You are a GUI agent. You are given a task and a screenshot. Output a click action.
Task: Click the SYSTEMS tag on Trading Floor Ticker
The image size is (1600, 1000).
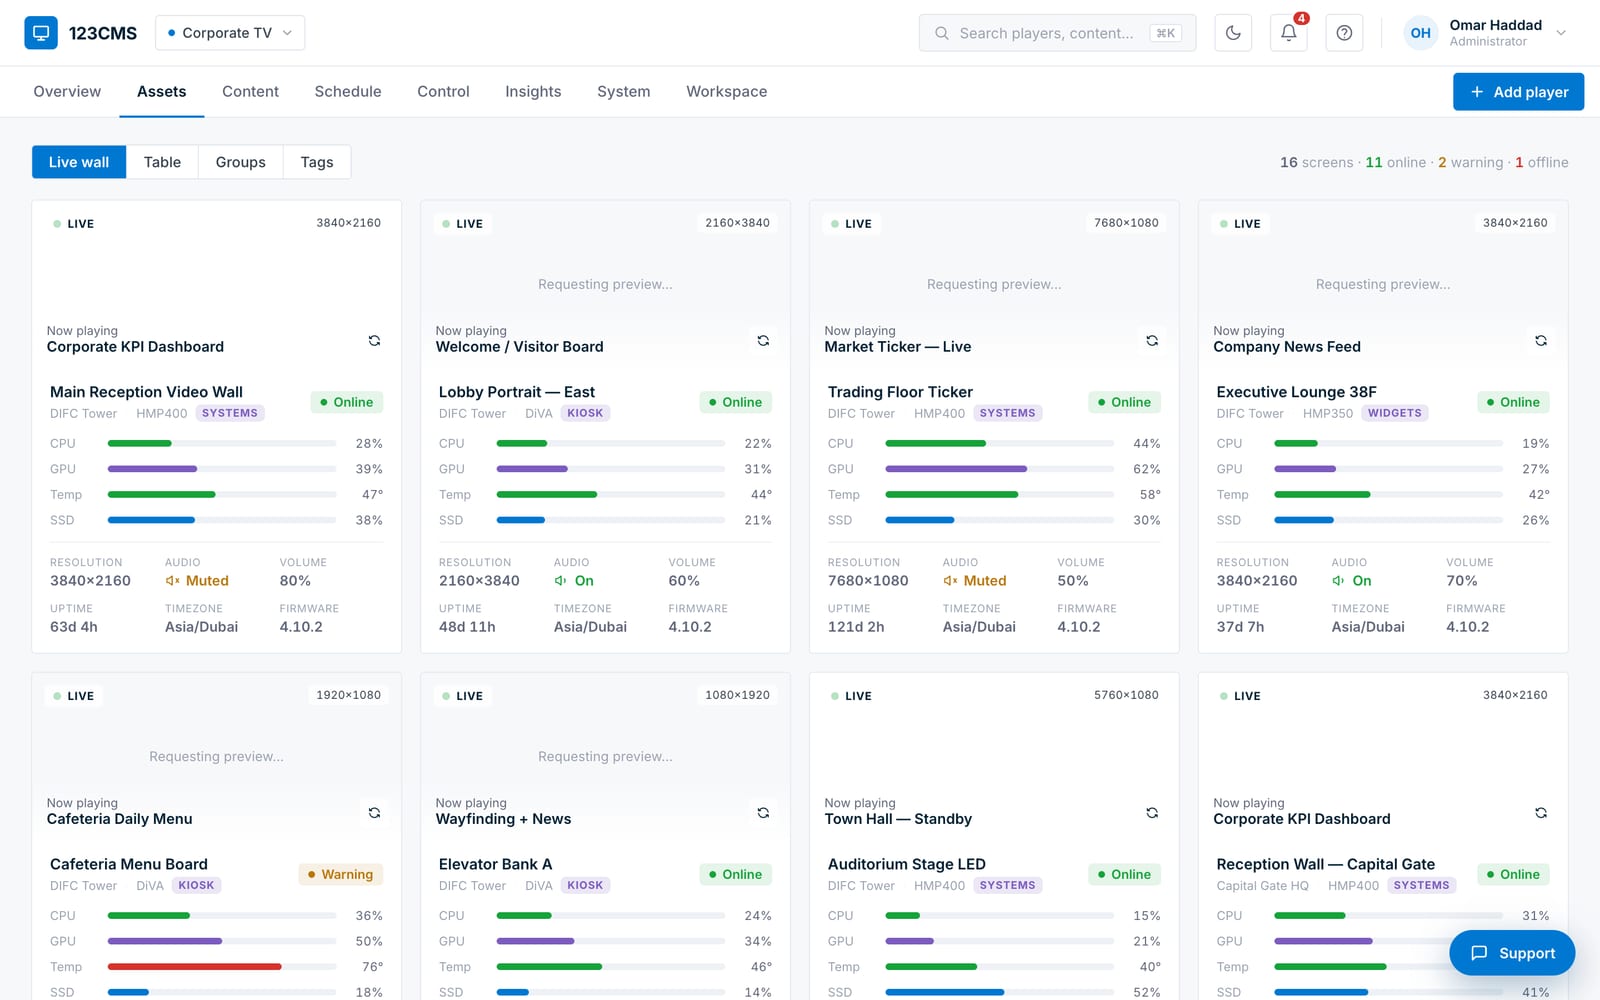pyautogui.click(x=1008, y=413)
